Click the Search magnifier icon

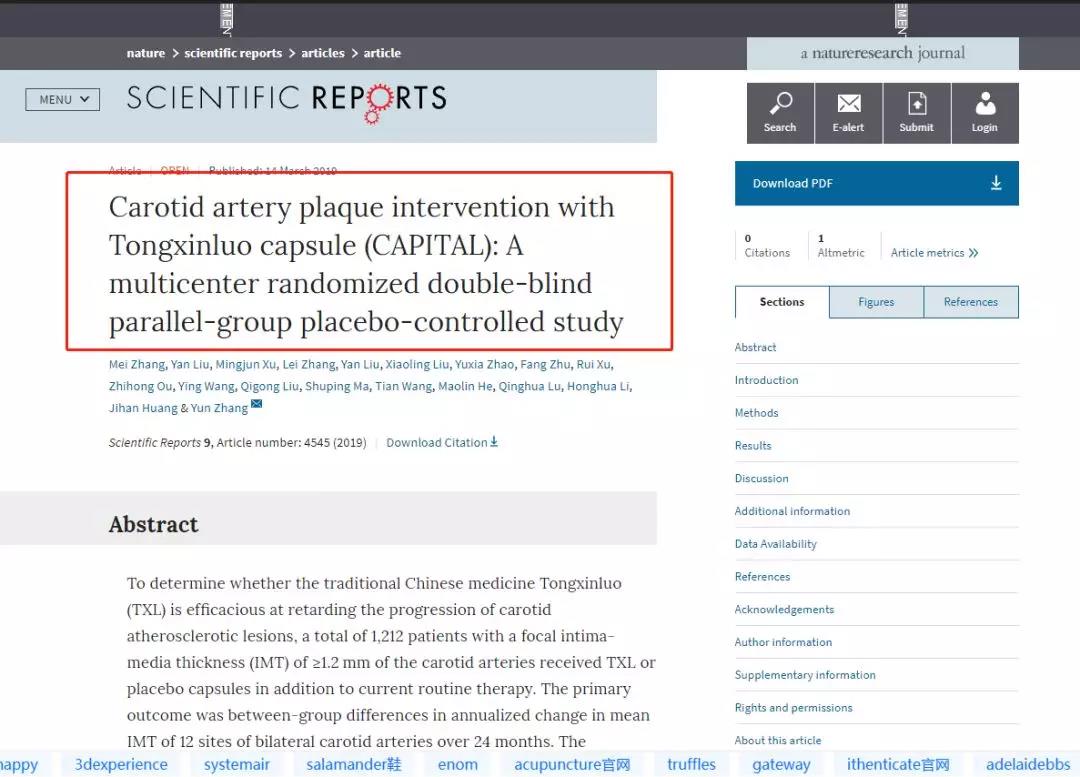[x=780, y=104]
